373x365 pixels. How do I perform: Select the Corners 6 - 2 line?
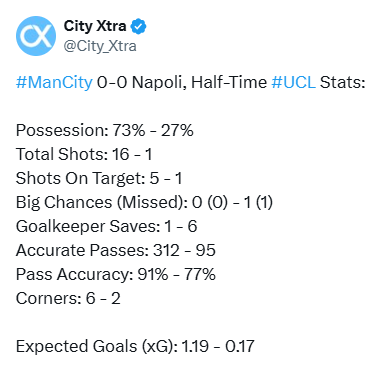point(68,298)
